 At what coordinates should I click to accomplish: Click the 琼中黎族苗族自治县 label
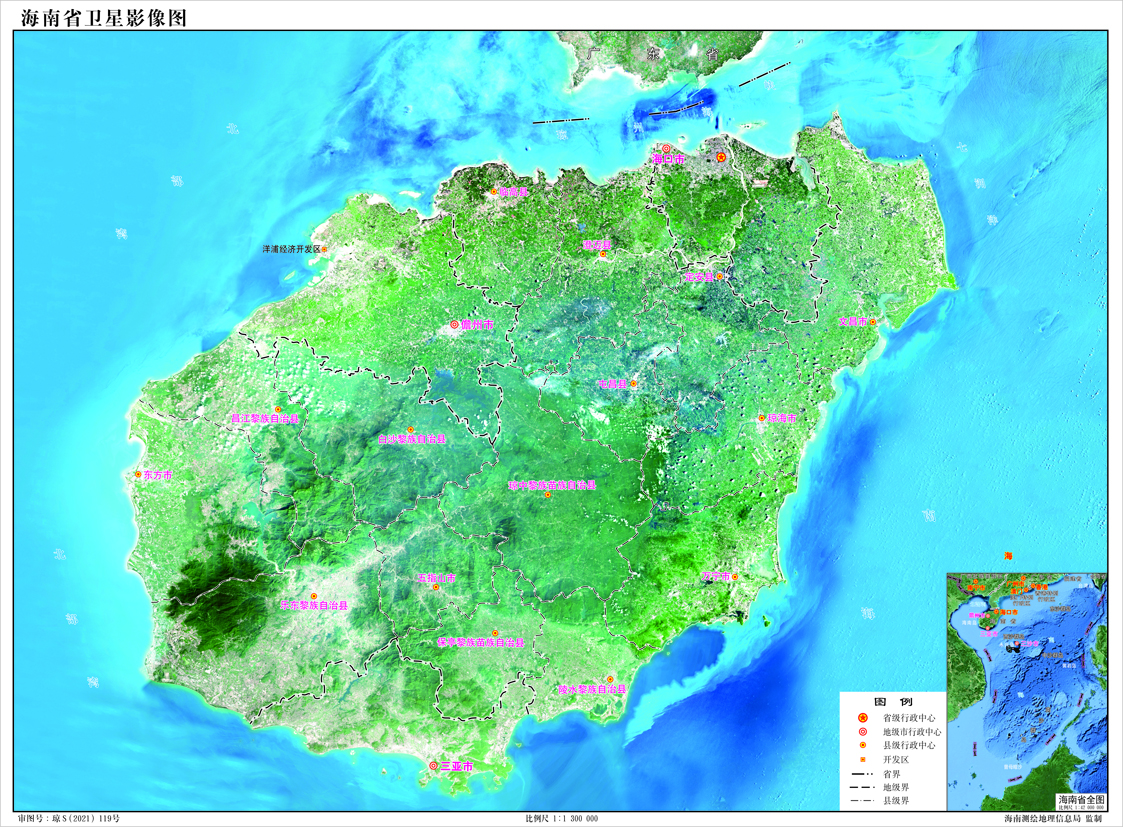pos(552,485)
